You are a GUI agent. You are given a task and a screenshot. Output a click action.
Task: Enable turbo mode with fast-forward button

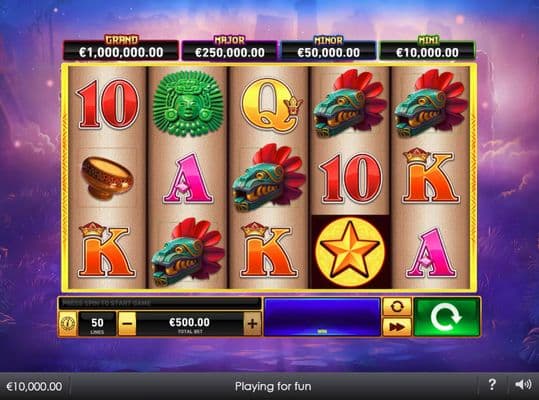(x=397, y=327)
